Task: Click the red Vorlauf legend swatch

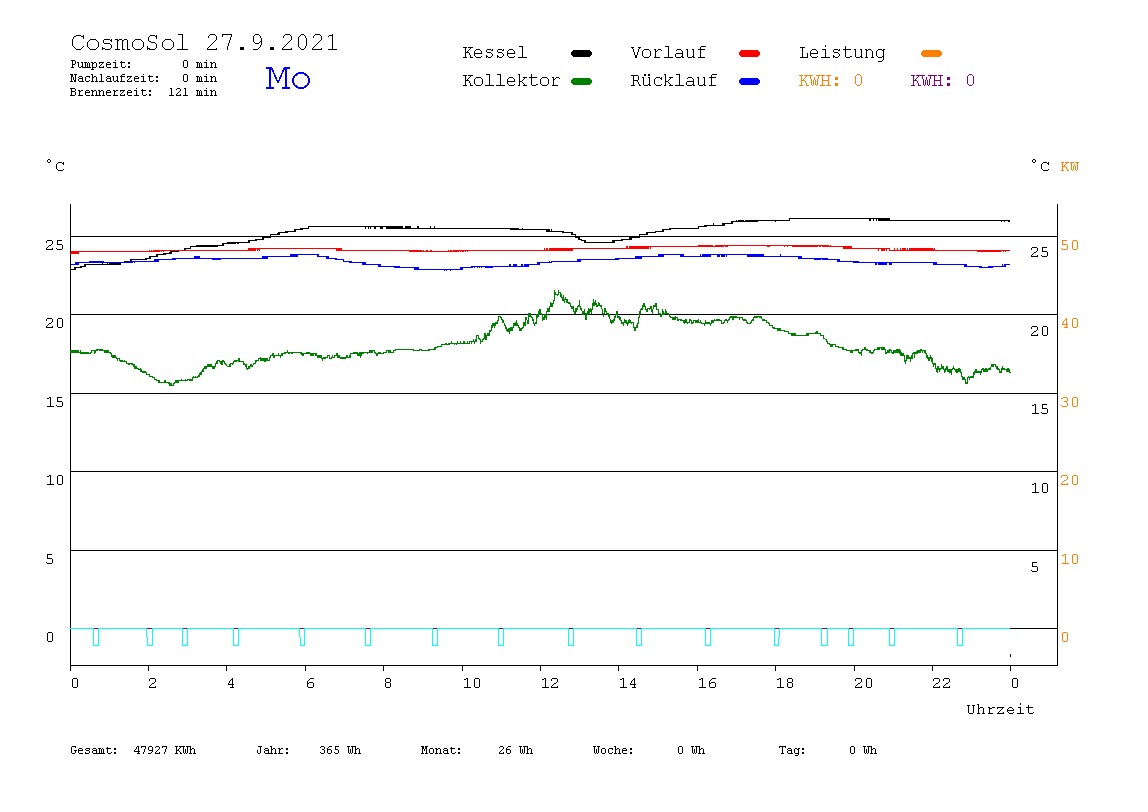Action: click(x=749, y=53)
